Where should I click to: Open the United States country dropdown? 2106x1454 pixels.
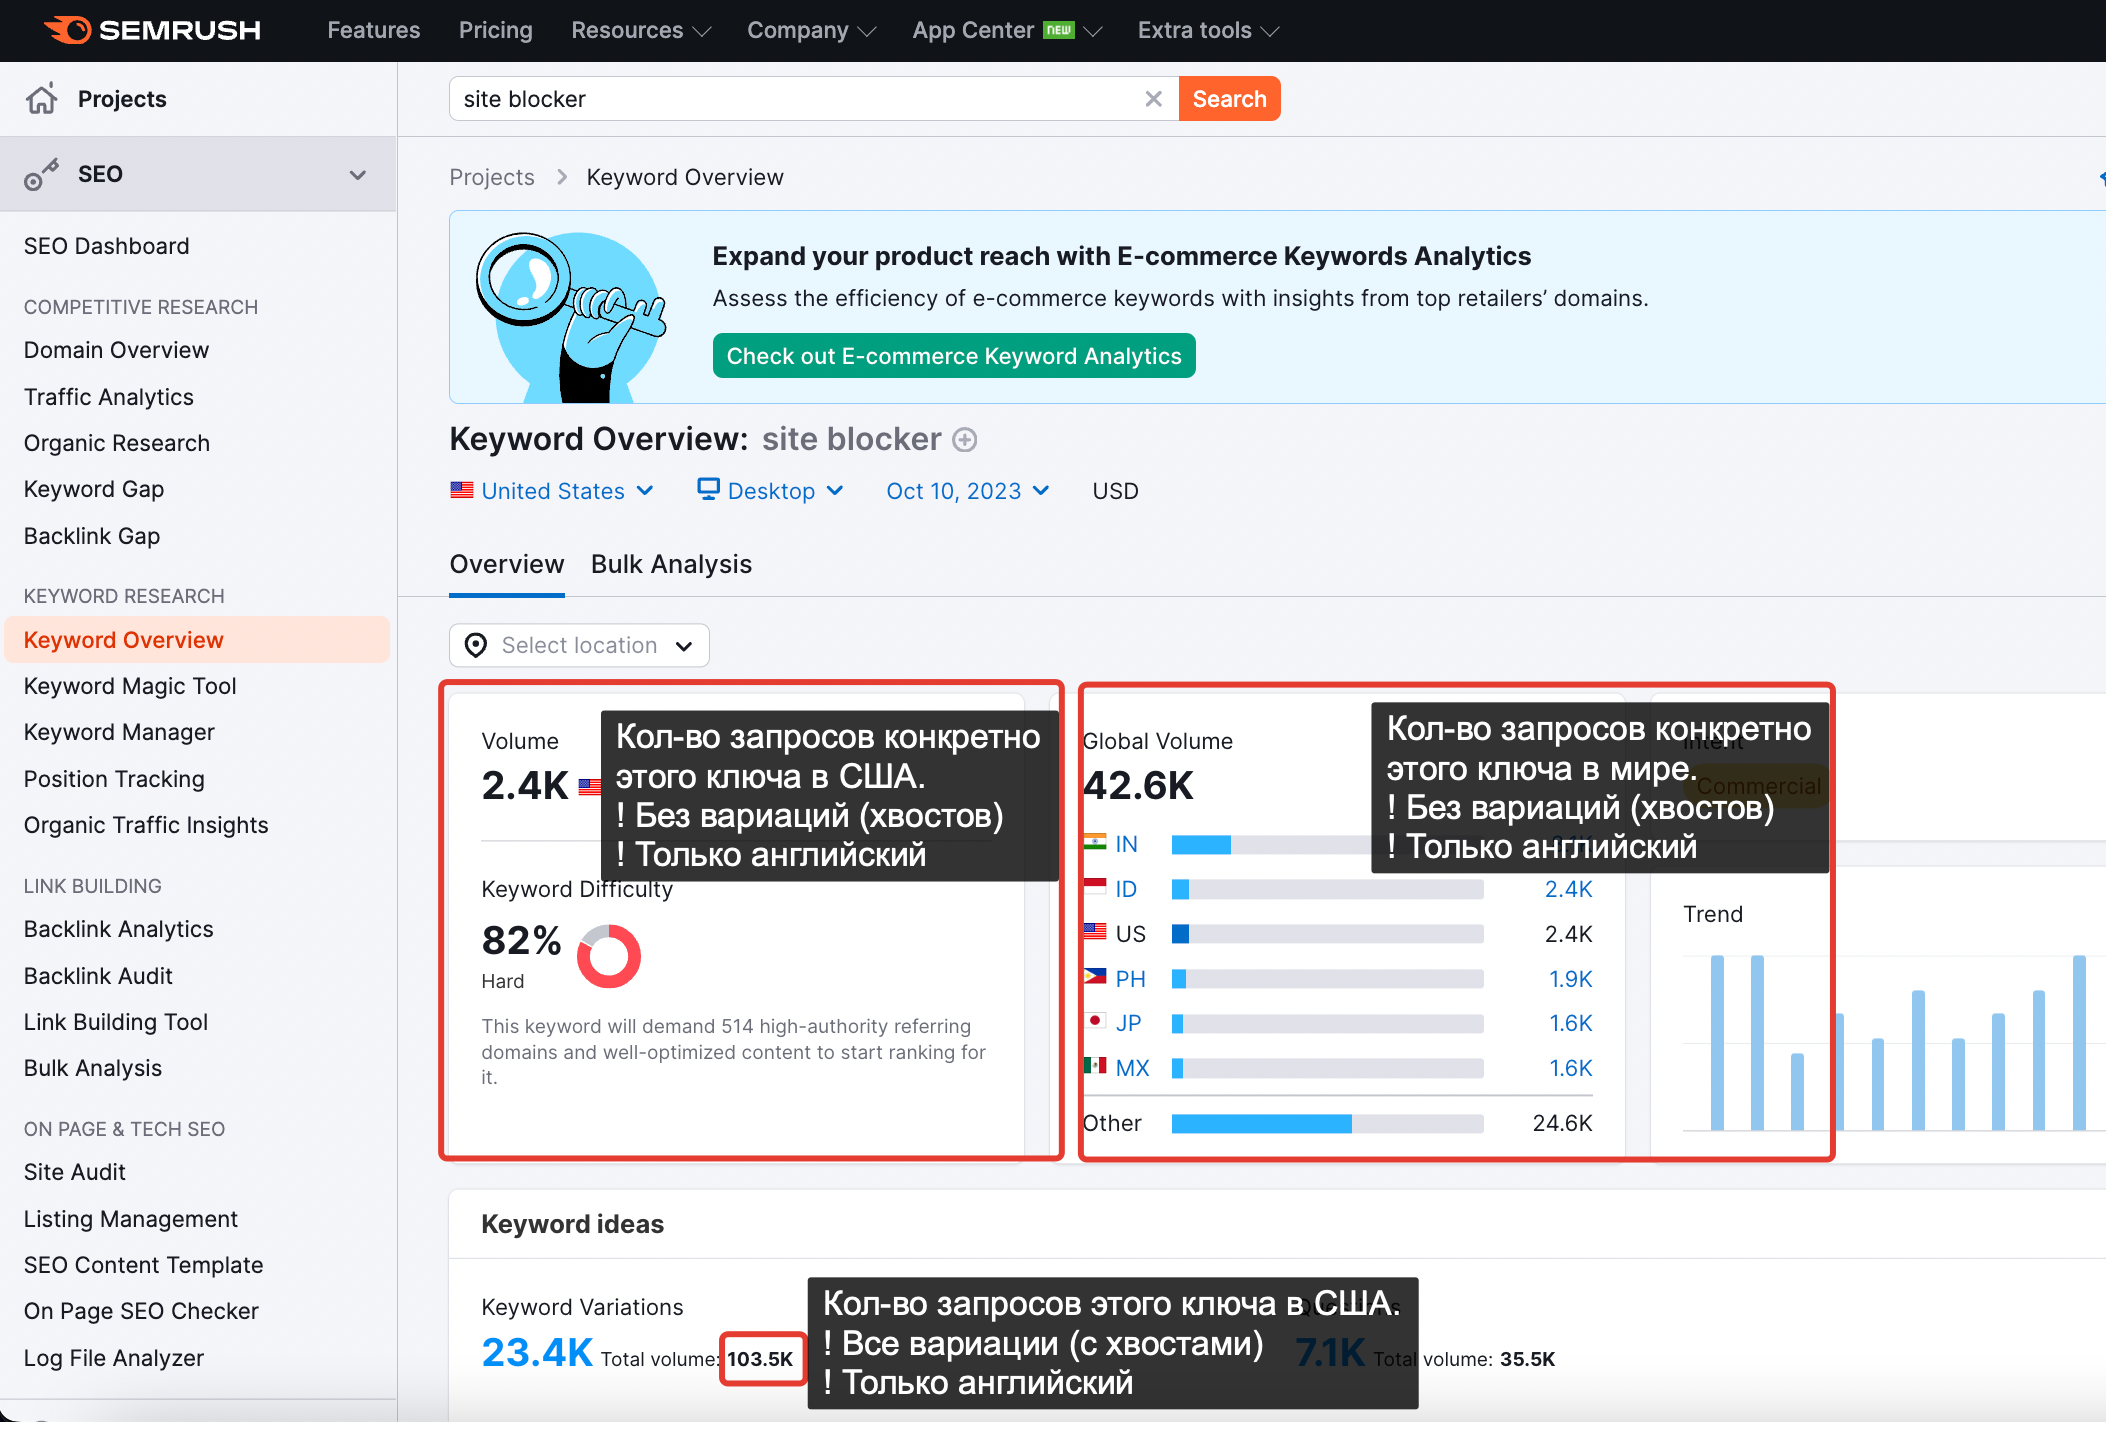point(553,491)
